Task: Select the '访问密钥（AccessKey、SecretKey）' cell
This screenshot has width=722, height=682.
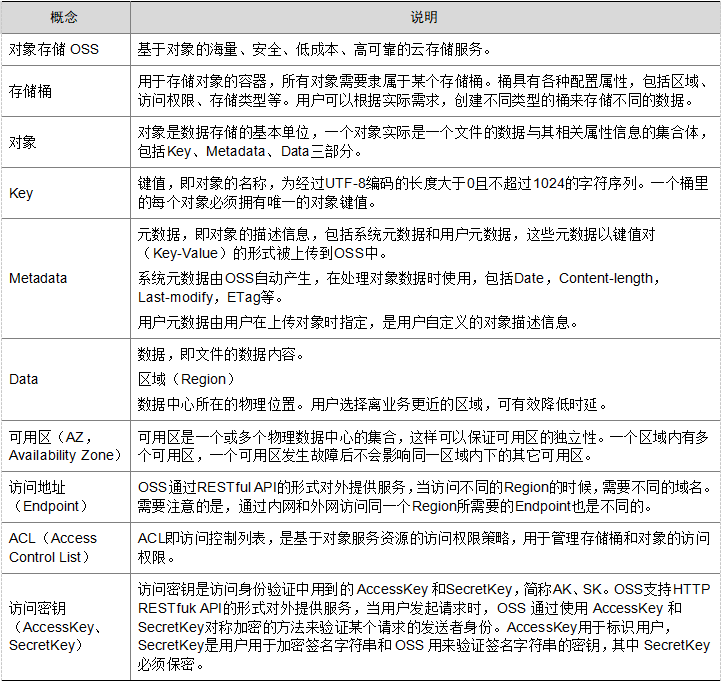Action: 65,627
